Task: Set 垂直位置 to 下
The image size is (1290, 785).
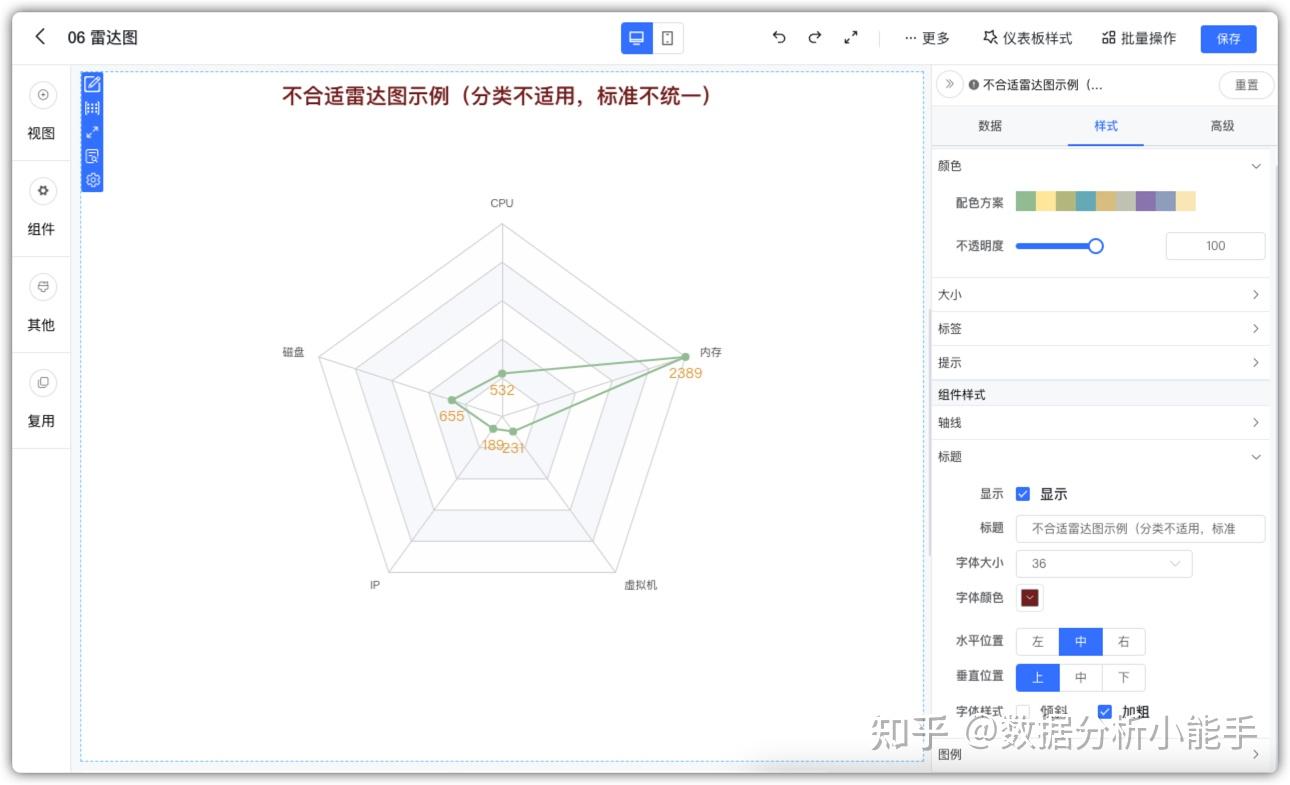Action: pyautogui.click(x=1124, y=678)
